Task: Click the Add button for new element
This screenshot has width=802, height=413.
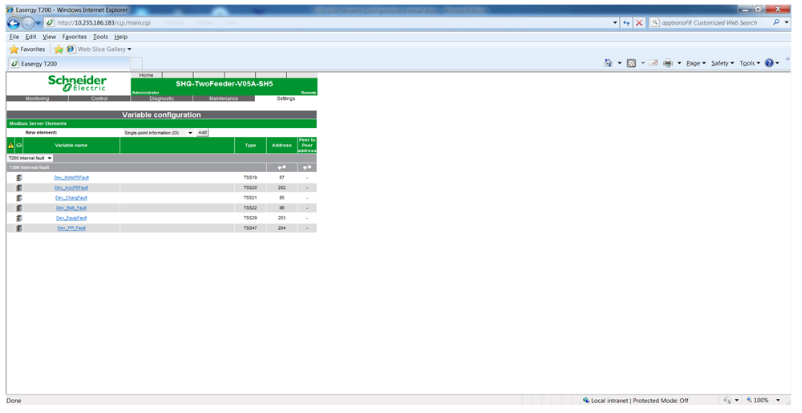Action: pos(203,133)
